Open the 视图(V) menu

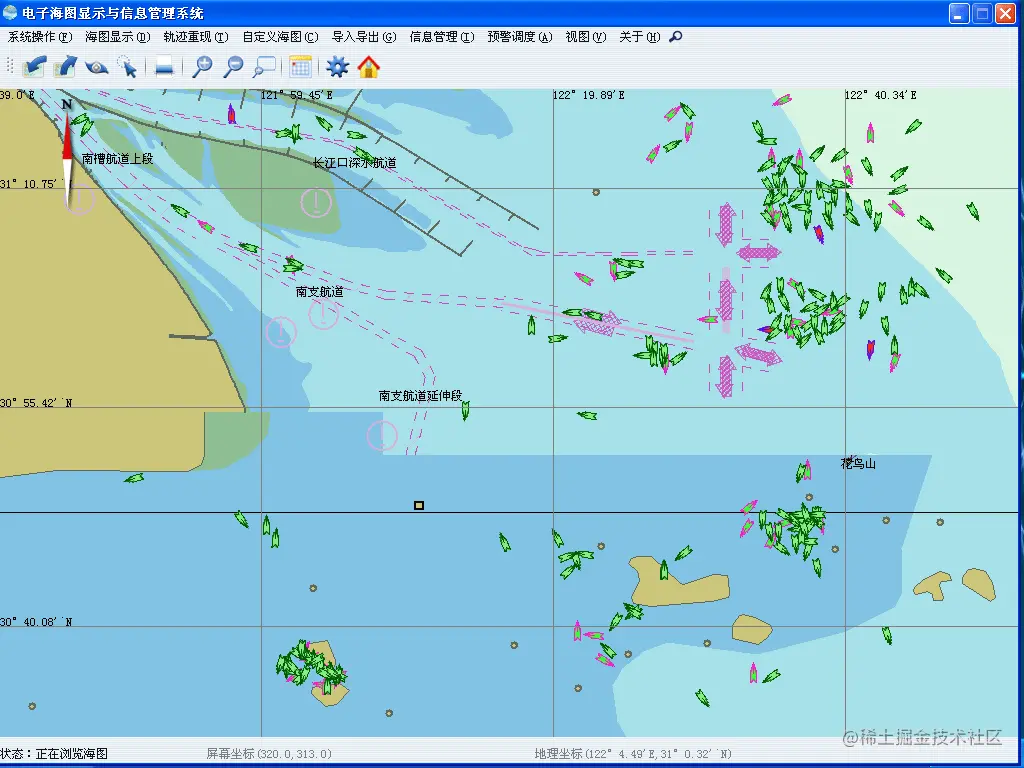click(x=586, y=37)
